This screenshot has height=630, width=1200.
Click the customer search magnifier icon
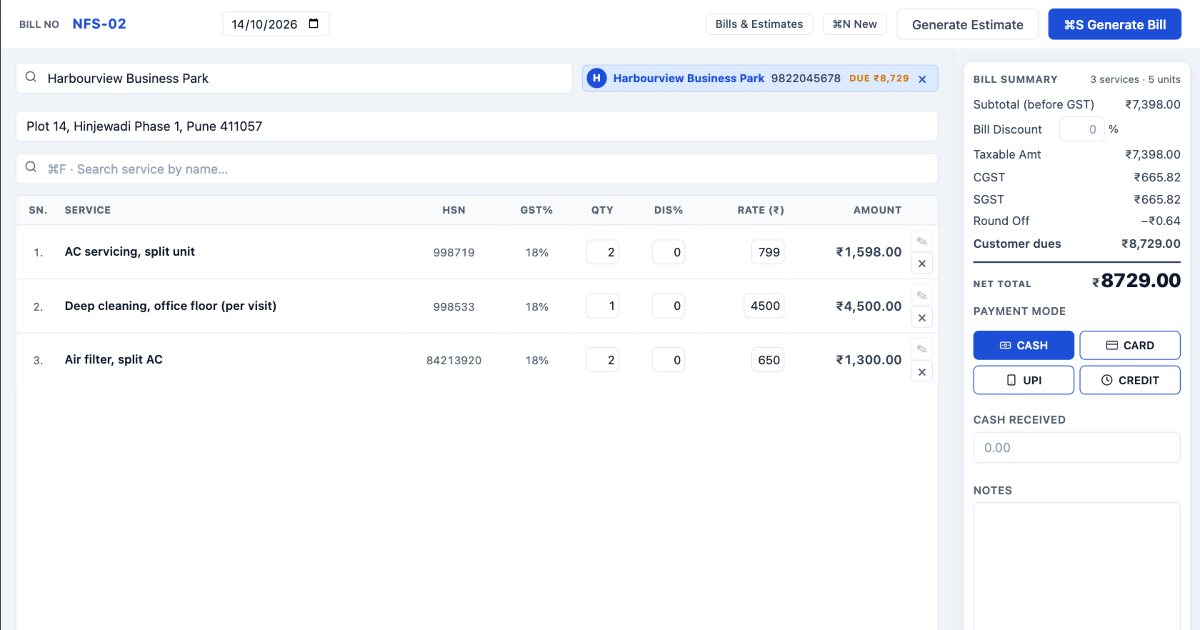pyautogui.click(x=32, y=78)
